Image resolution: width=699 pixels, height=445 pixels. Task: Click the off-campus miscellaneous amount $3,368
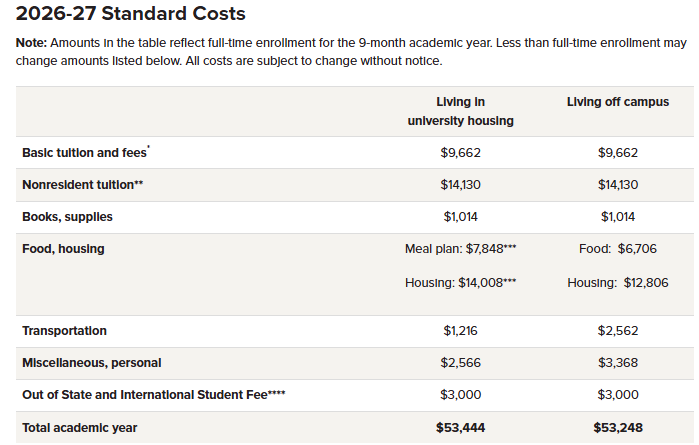point(617,363)
